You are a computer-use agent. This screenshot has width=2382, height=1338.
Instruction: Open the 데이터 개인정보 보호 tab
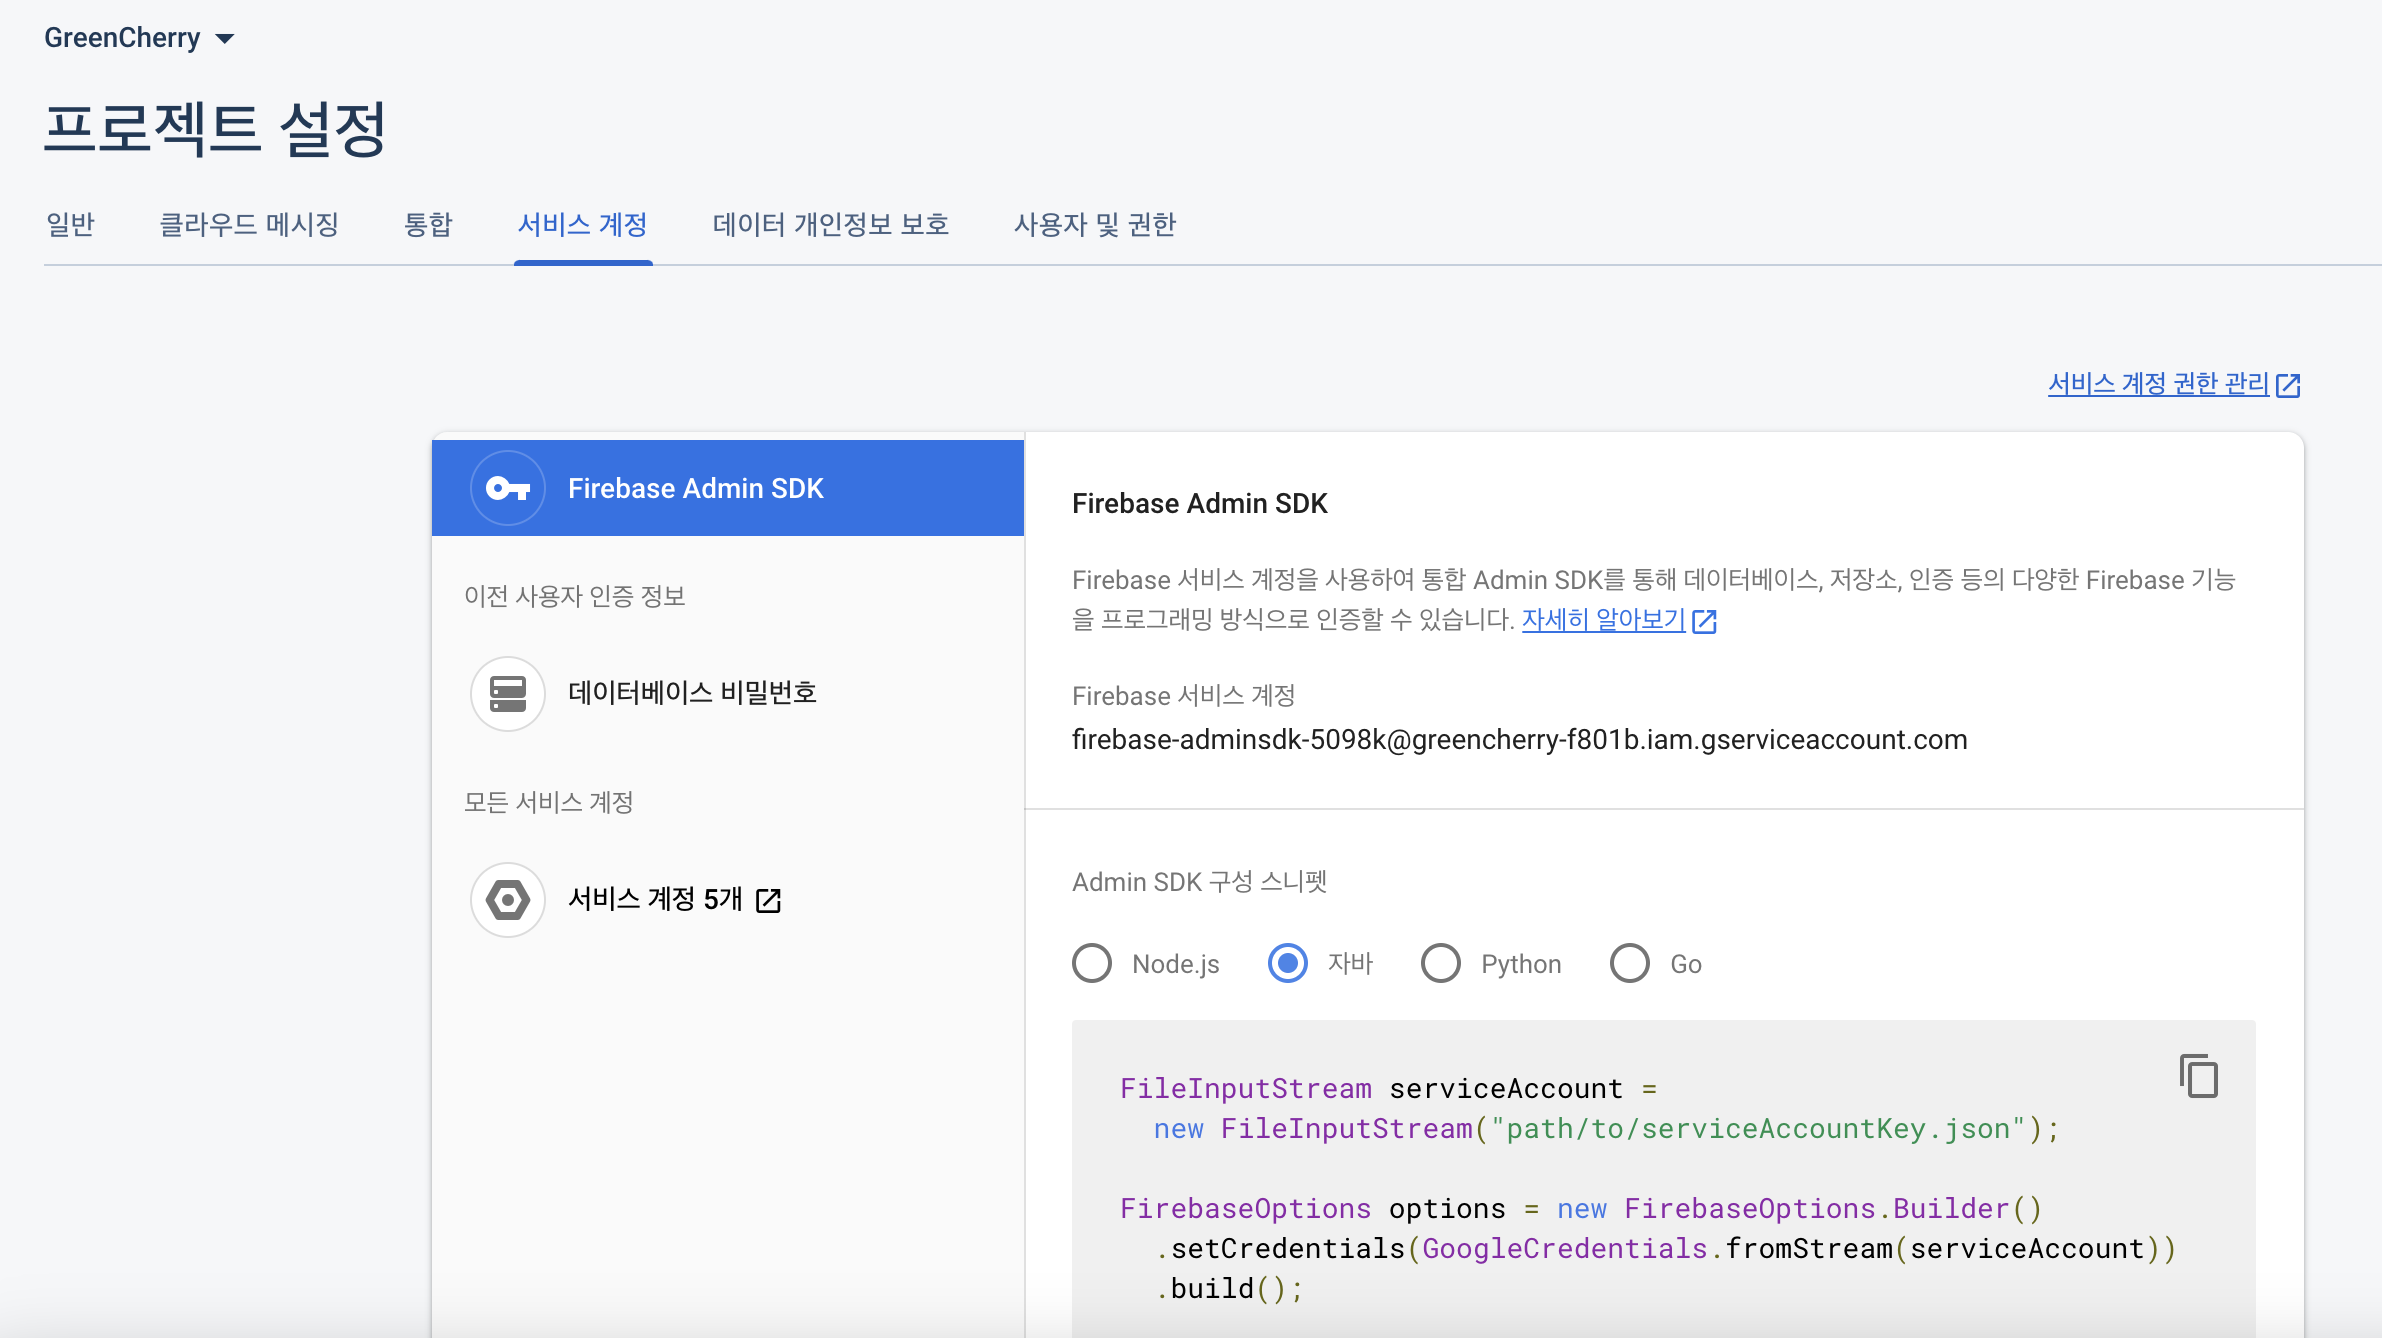830,224
